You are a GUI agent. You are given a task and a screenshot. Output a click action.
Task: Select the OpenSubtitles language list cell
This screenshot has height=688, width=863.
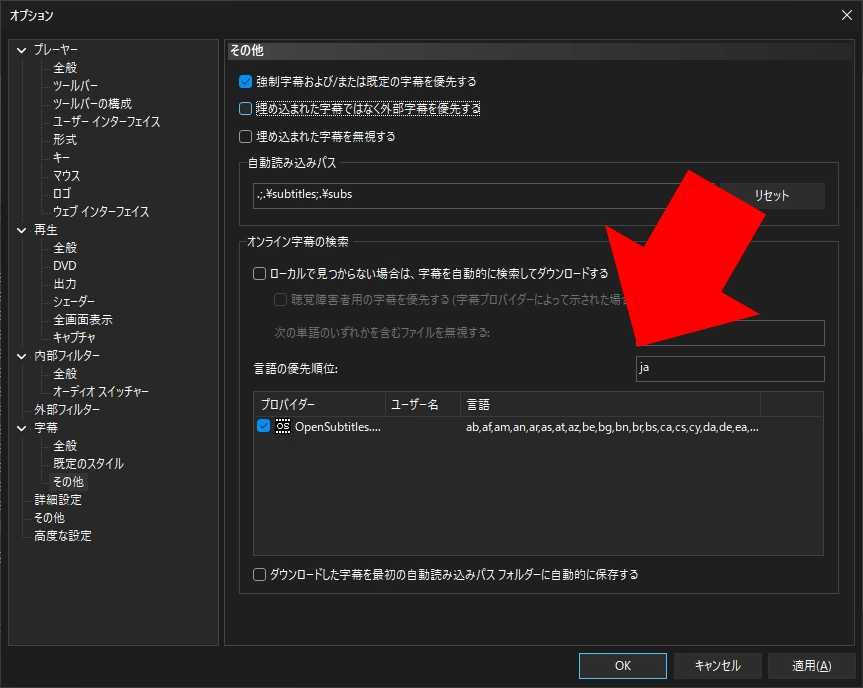(x=612, y=427)
